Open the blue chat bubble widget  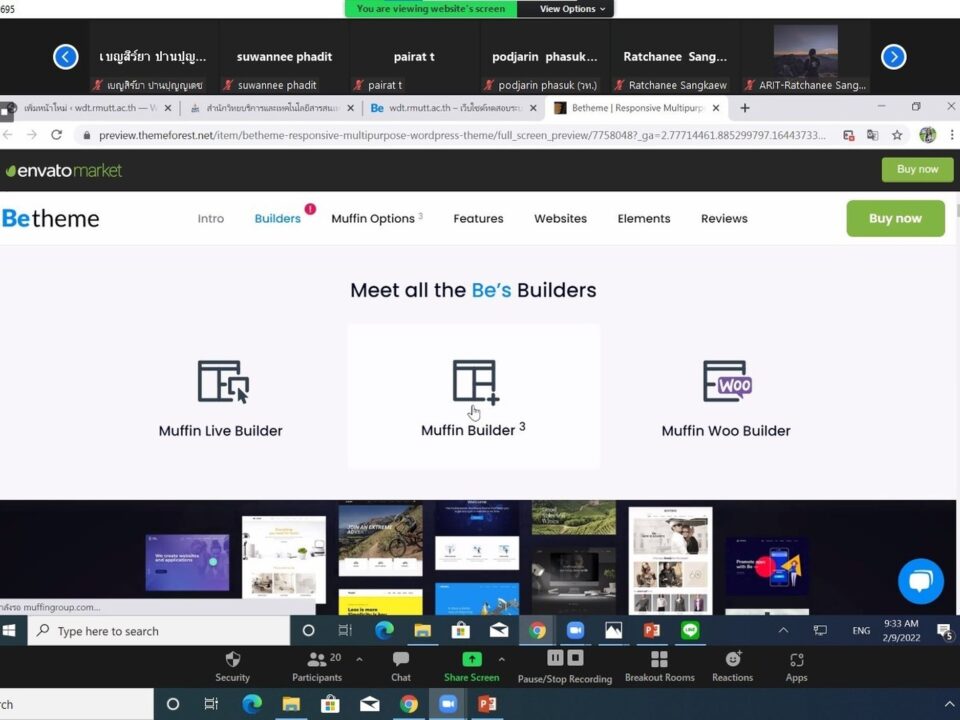click(921, 581)
